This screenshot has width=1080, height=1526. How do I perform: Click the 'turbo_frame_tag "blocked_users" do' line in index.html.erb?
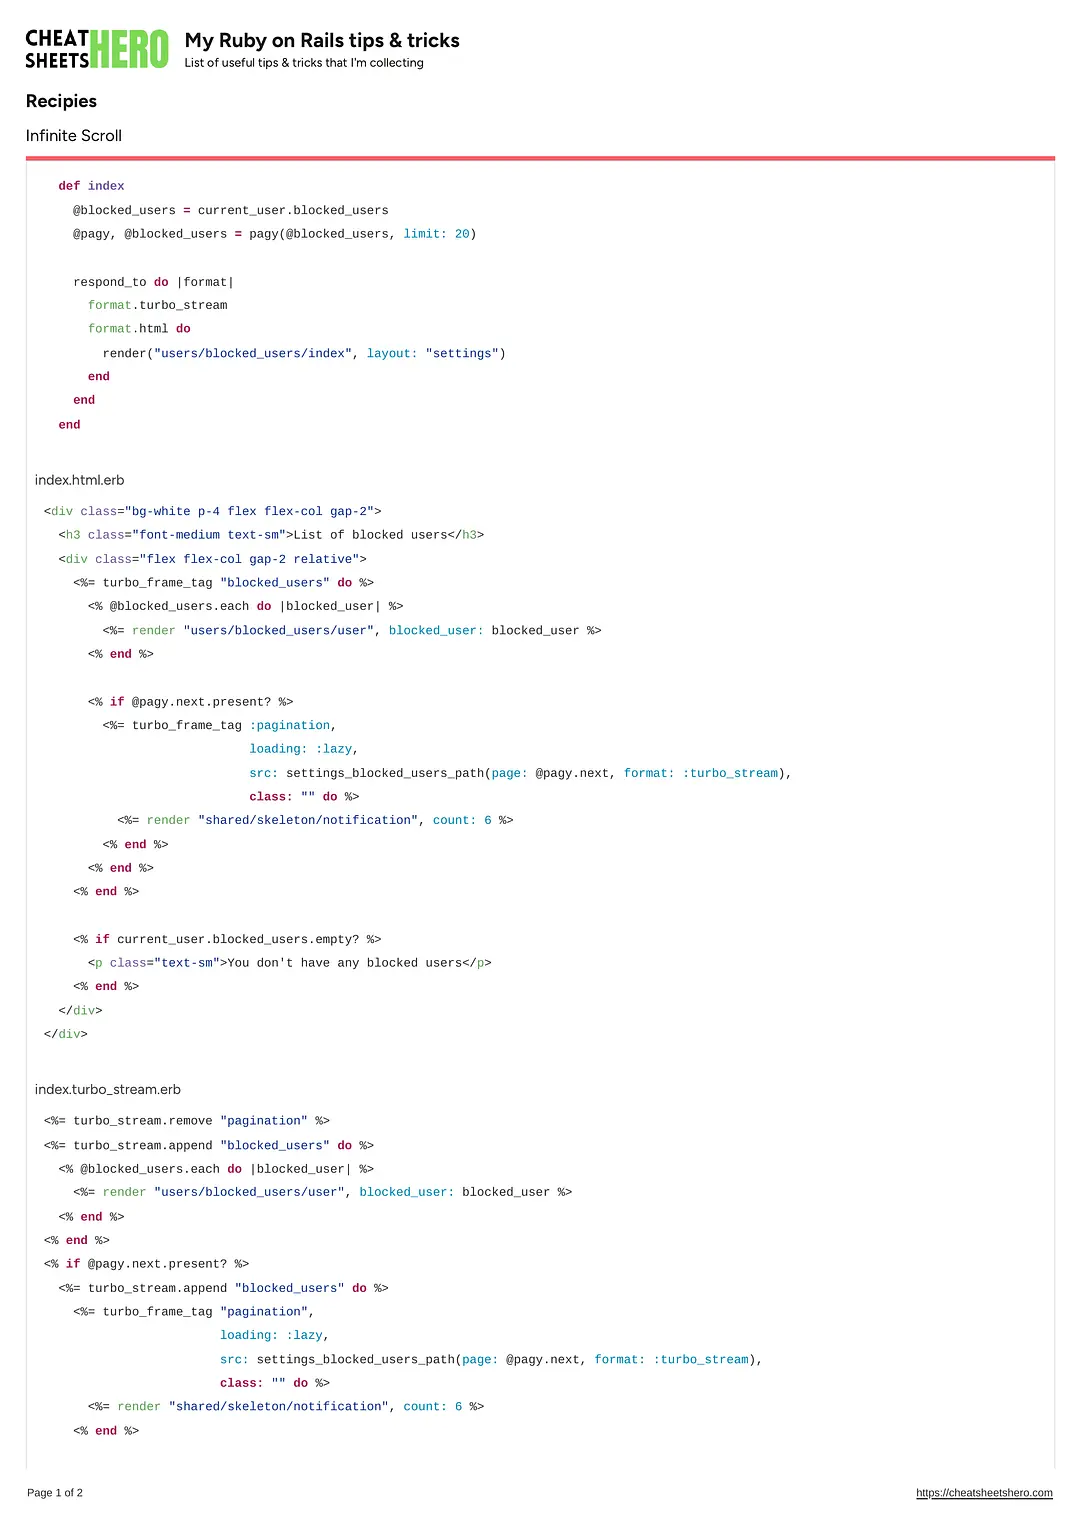223,582
